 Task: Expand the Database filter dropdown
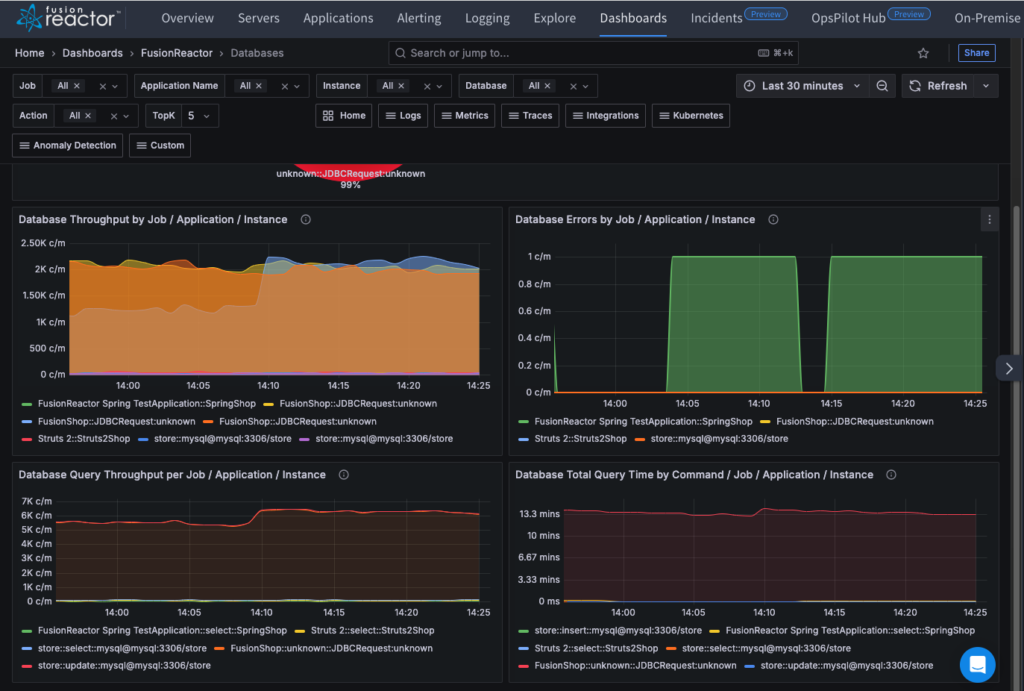586,86
